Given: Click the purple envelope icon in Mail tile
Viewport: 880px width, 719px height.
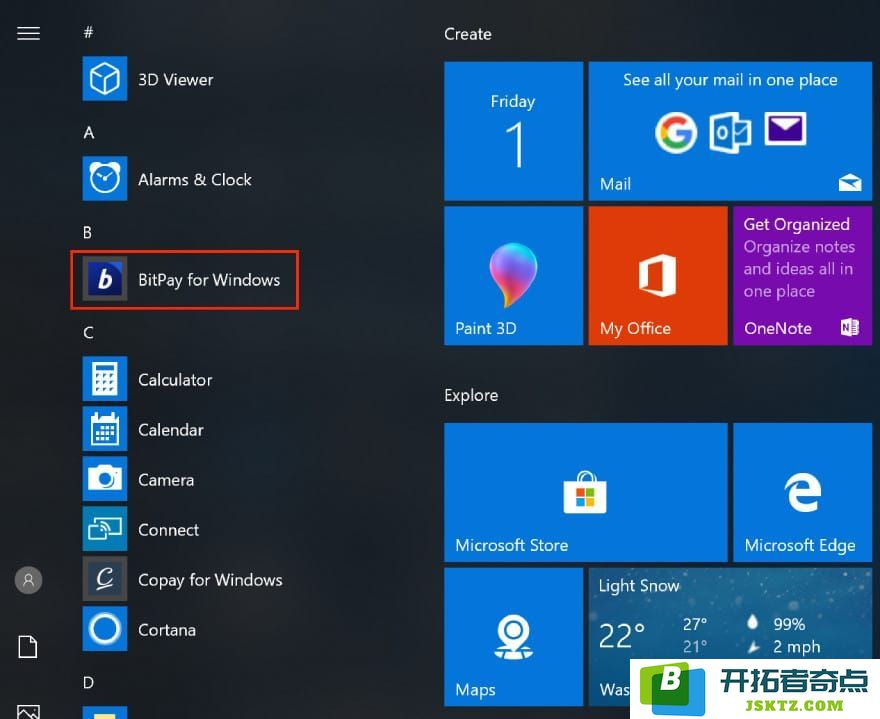Looking at the screenshot, I should tap(785, 128).
